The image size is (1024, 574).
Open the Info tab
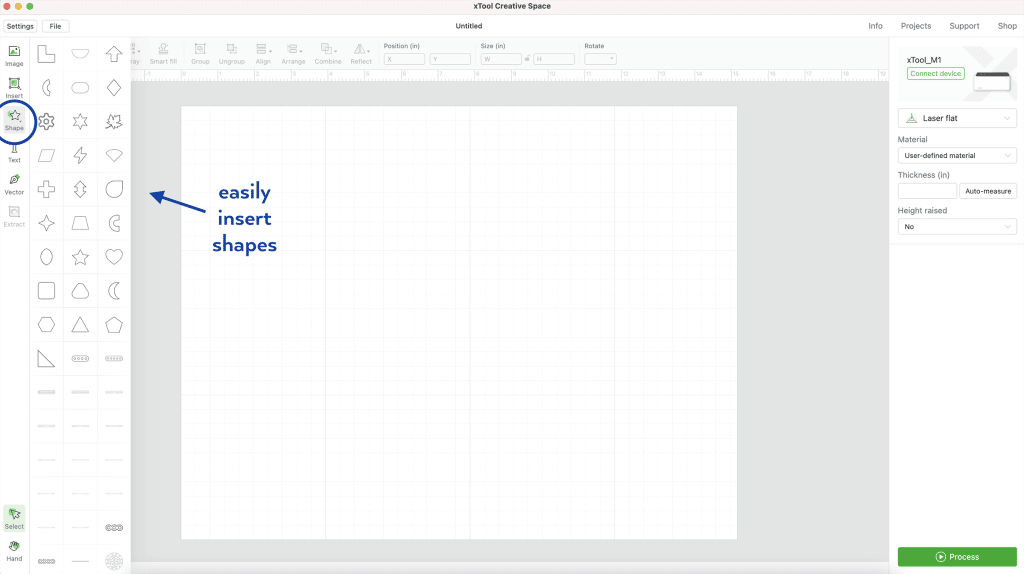[x=875, y=26]
